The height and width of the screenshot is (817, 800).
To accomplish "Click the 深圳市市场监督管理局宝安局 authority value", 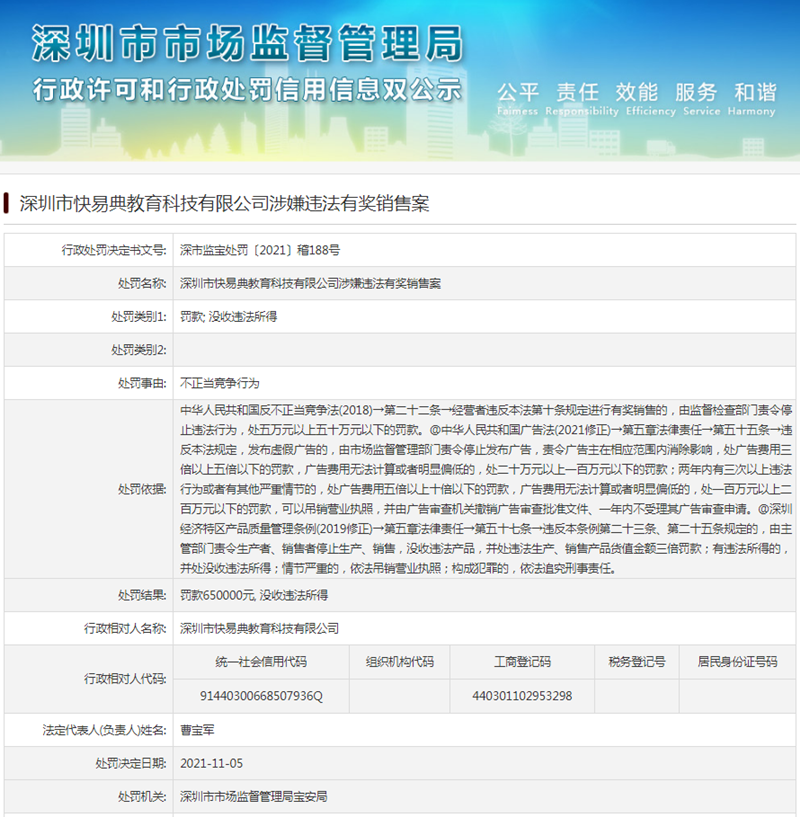I will (x=254, y=797).
